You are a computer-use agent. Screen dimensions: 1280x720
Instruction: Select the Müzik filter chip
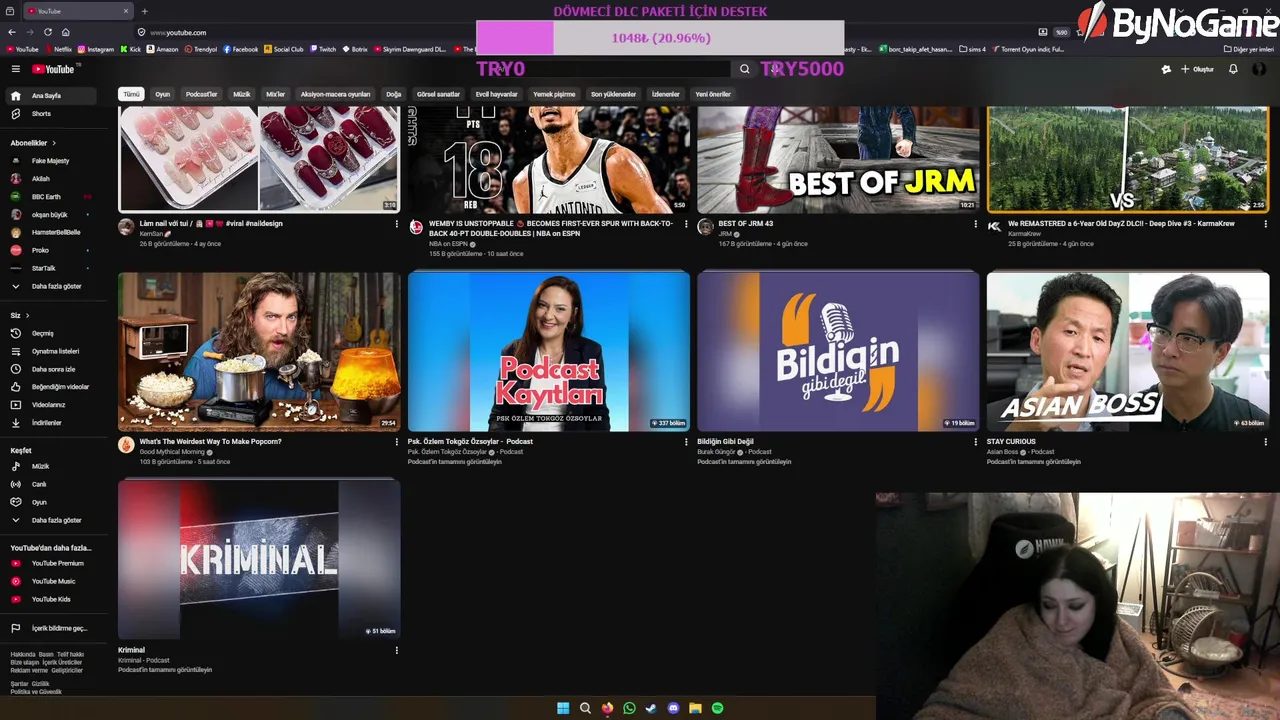(242, 94)
